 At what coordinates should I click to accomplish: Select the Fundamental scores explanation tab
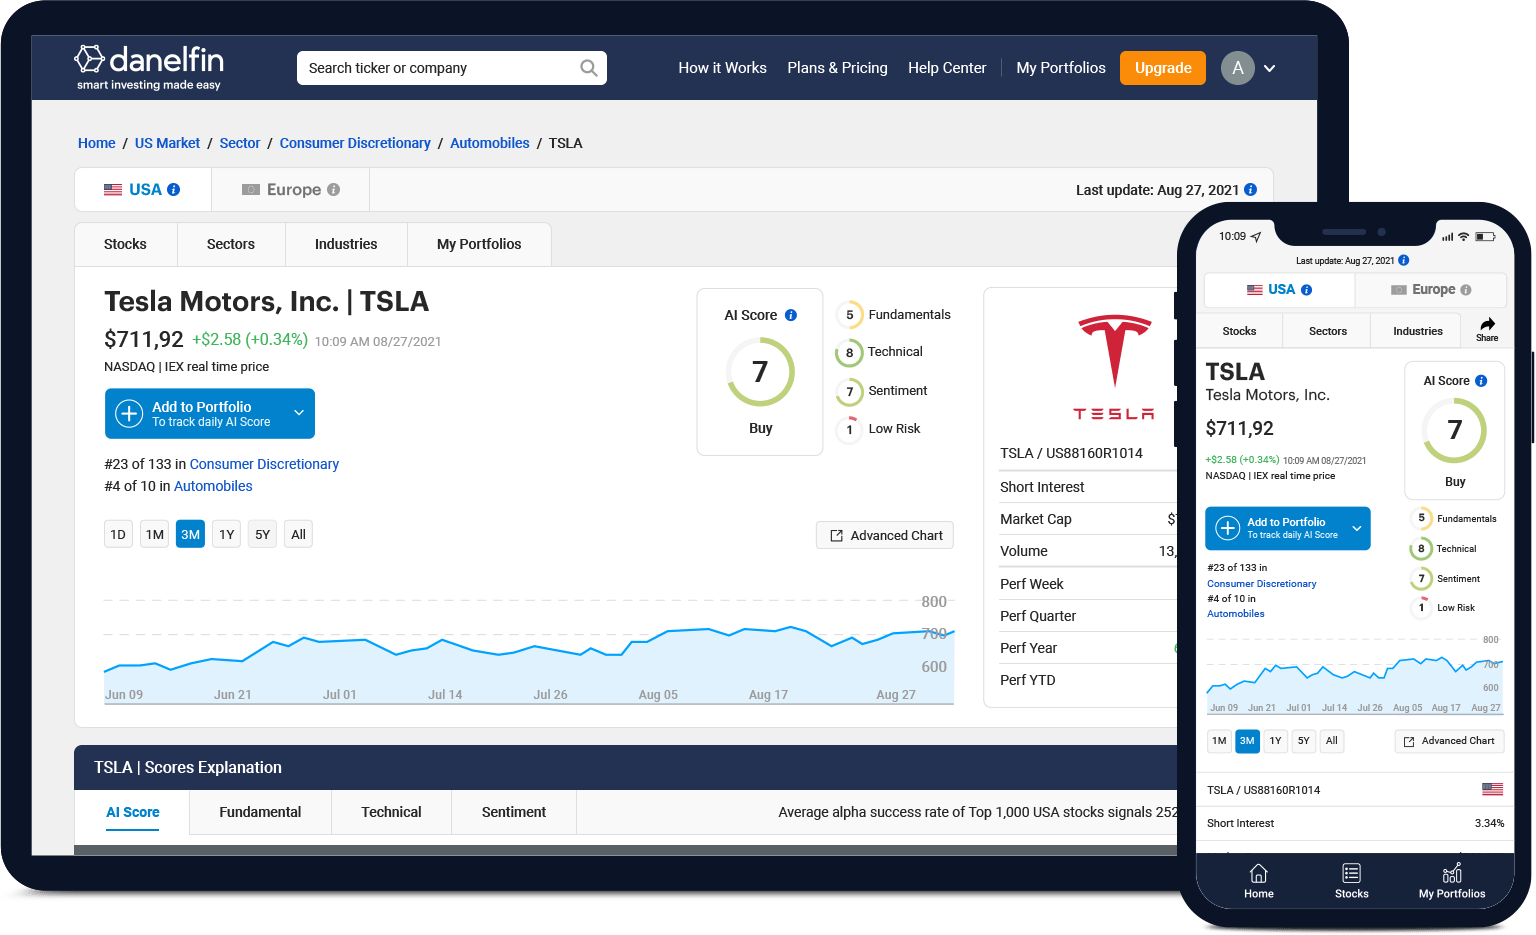tap(260, 812)
